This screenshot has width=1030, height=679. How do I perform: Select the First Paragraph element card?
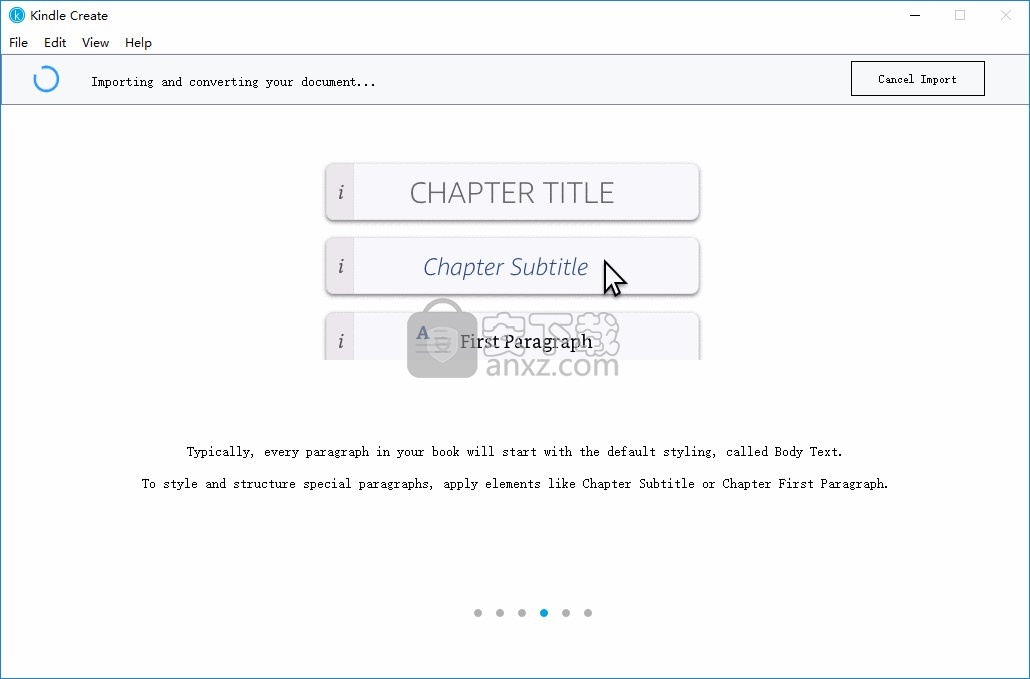[512, 336]
